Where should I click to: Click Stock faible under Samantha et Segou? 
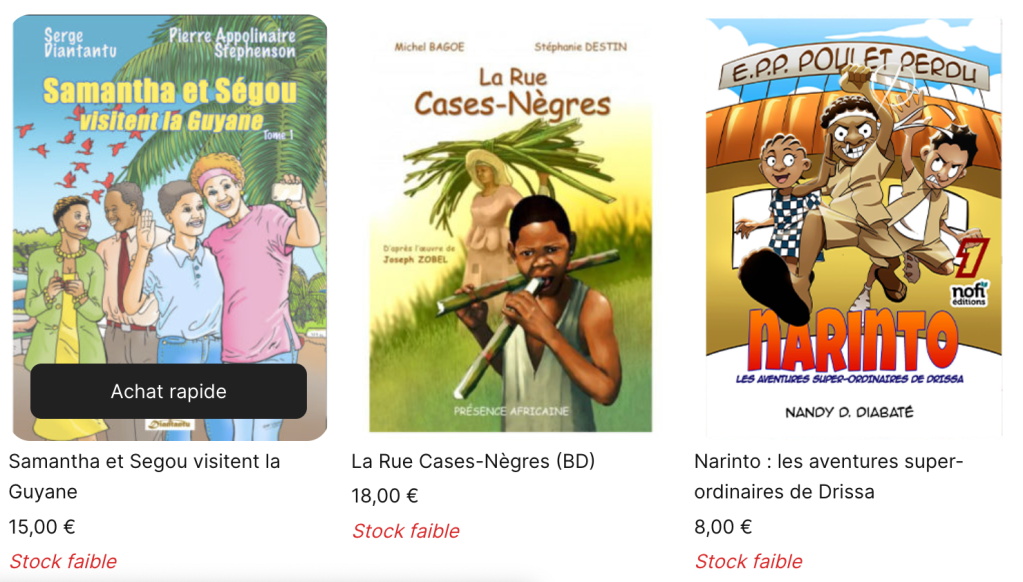click(63, 561)
